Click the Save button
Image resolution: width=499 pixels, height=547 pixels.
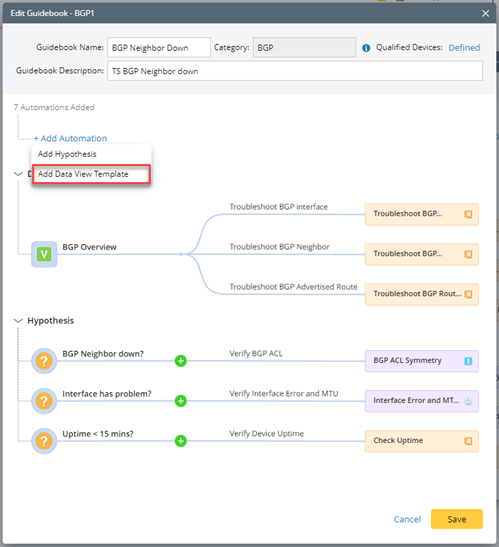(457, 519)
